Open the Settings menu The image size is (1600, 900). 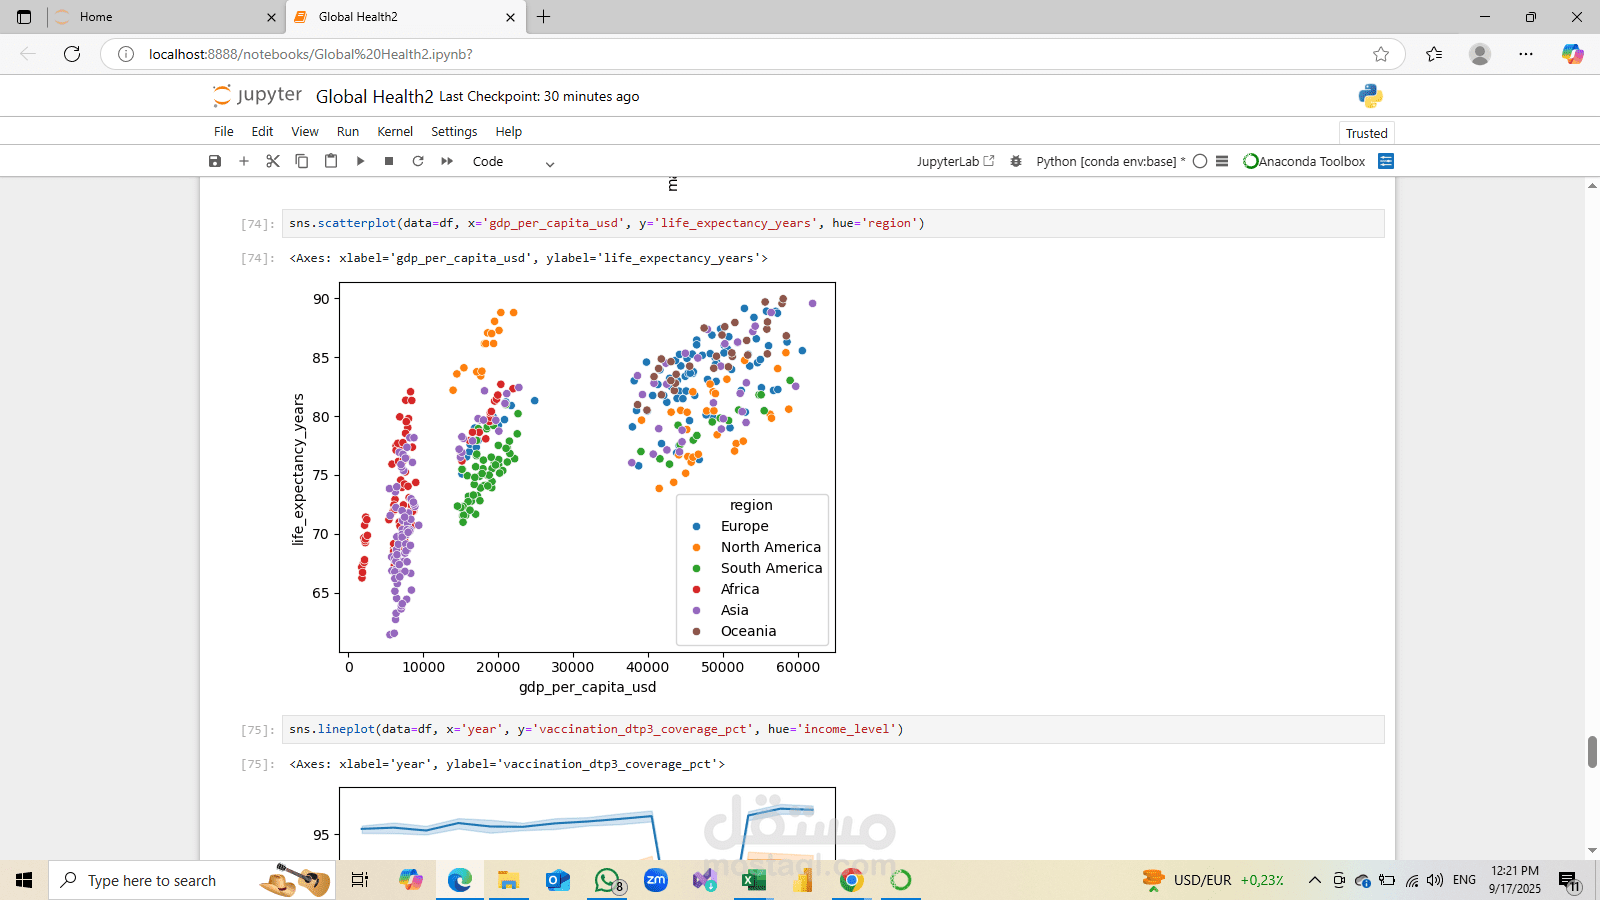point(454,132)
